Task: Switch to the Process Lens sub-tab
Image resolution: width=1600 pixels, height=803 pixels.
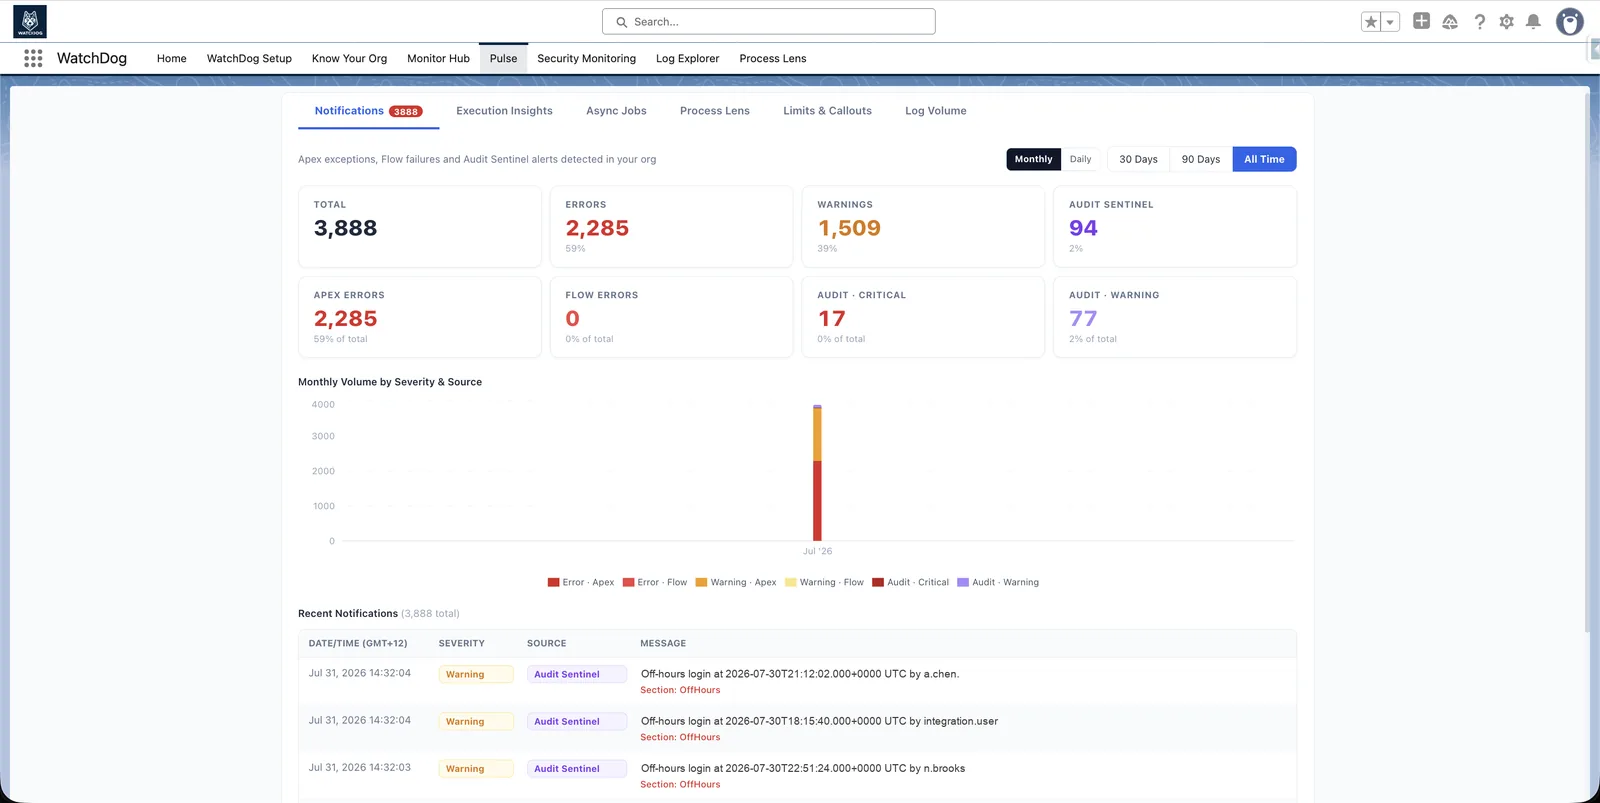Action: click(x=714, y=111)
